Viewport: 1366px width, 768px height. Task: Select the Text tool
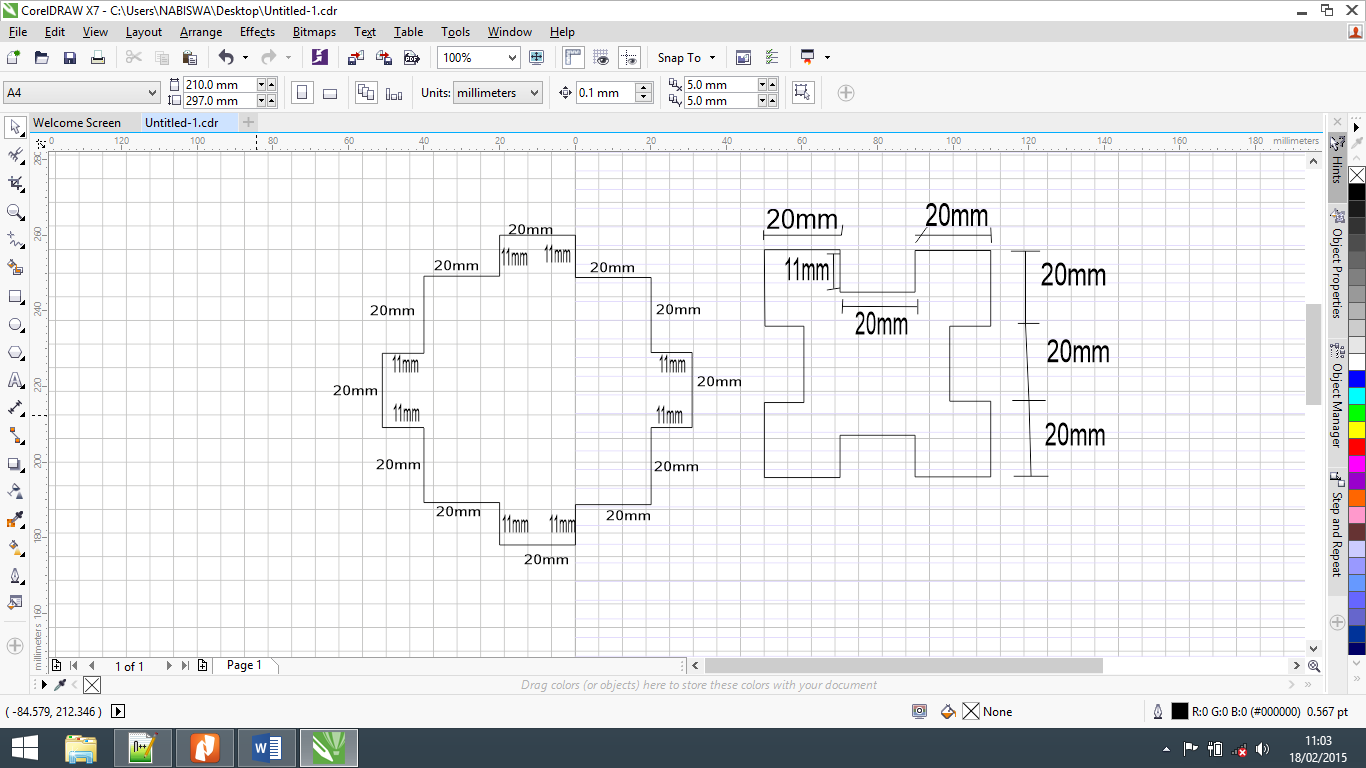(15, 381)
